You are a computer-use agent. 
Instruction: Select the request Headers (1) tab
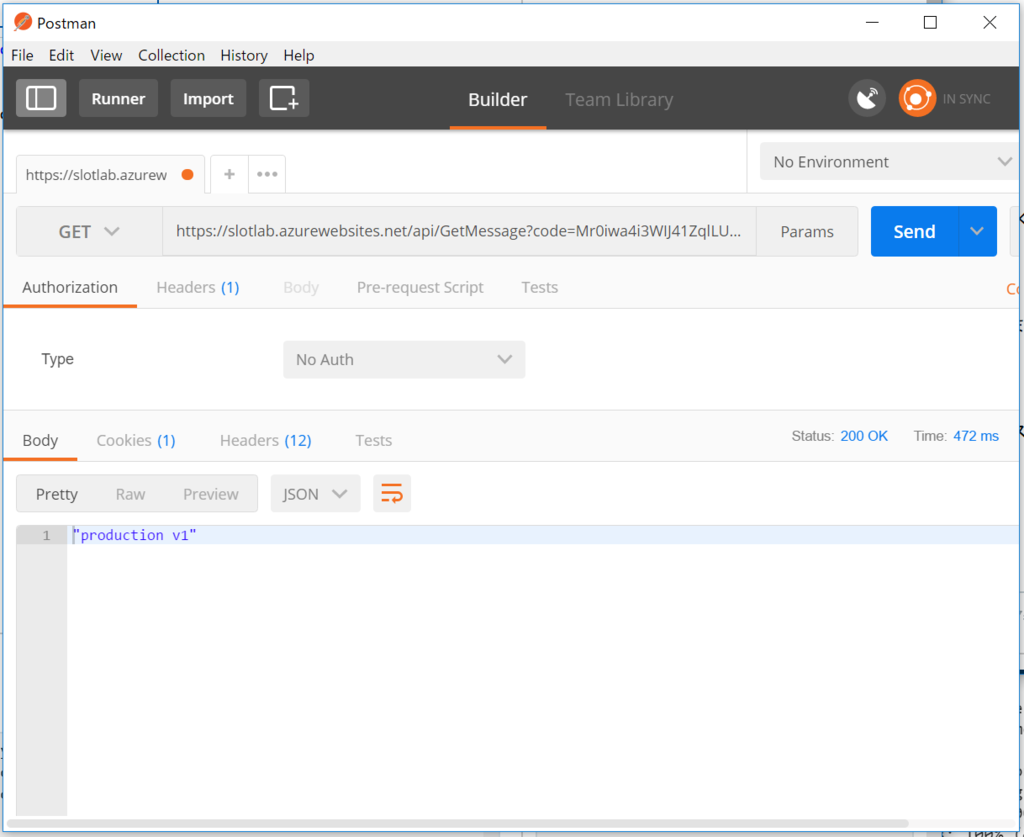[x=198, y=287]
